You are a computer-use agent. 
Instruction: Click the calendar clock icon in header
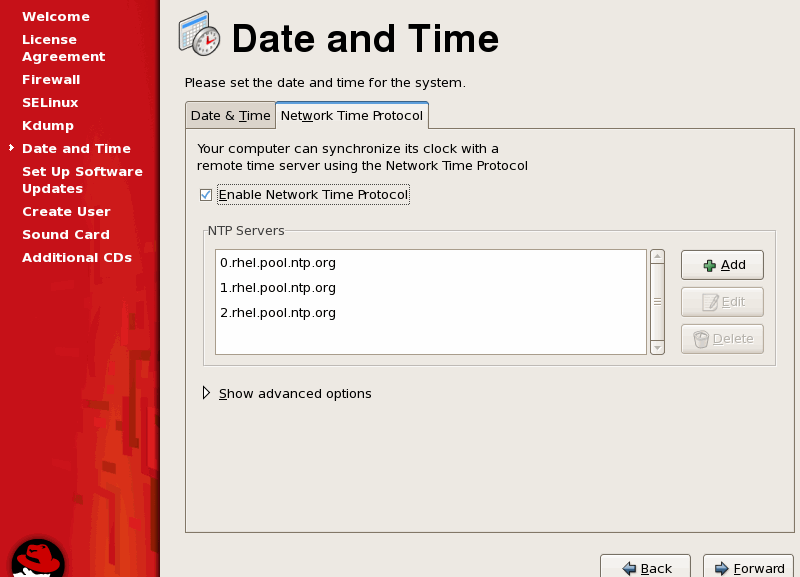[199, 35]
